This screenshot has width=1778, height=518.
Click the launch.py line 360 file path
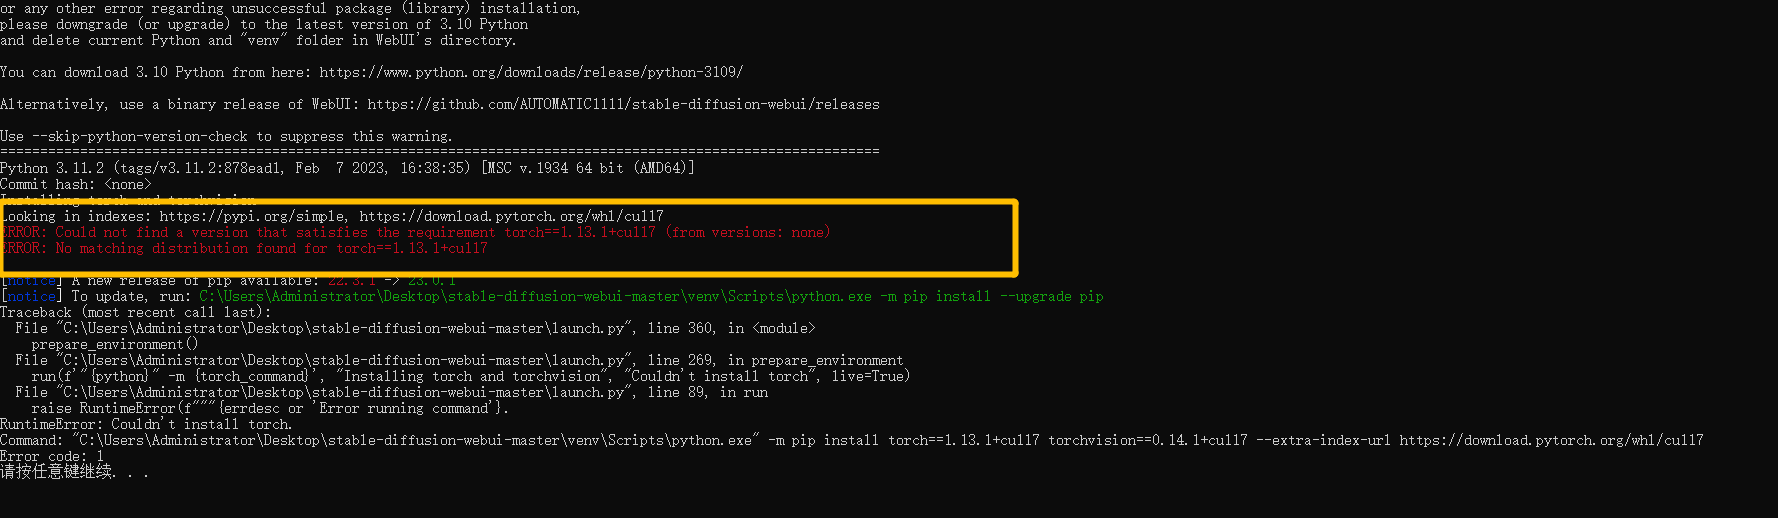point(345,328)
